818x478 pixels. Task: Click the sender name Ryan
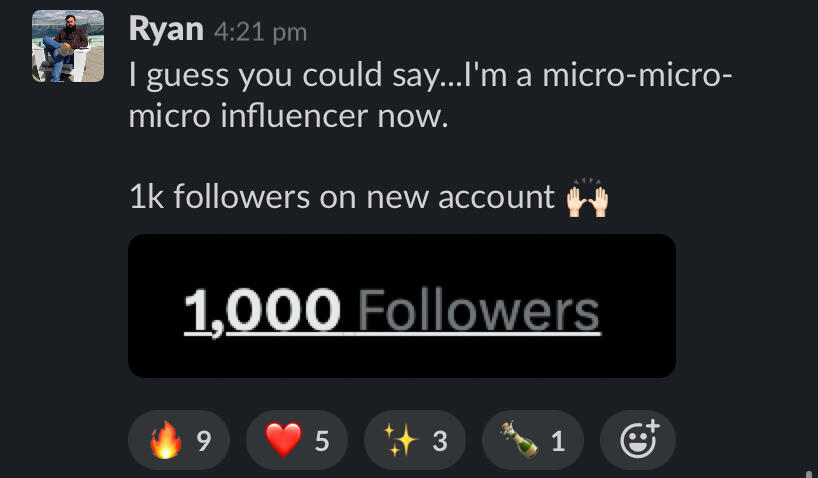tap(165, 30)
